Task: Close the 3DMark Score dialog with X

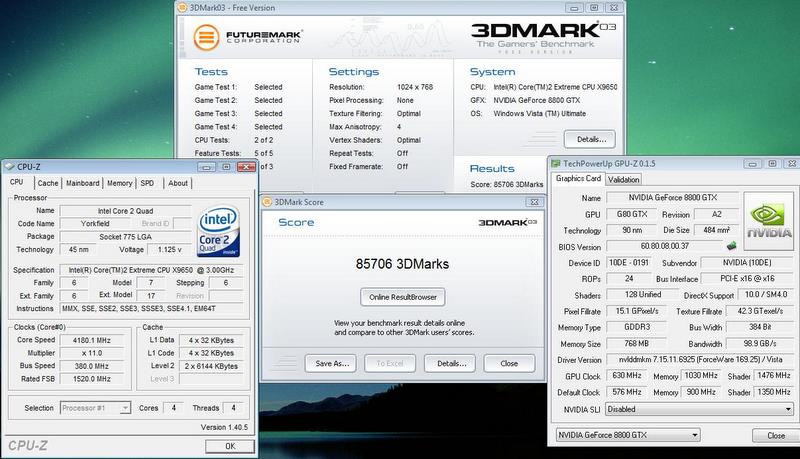Action: point(534,202)
